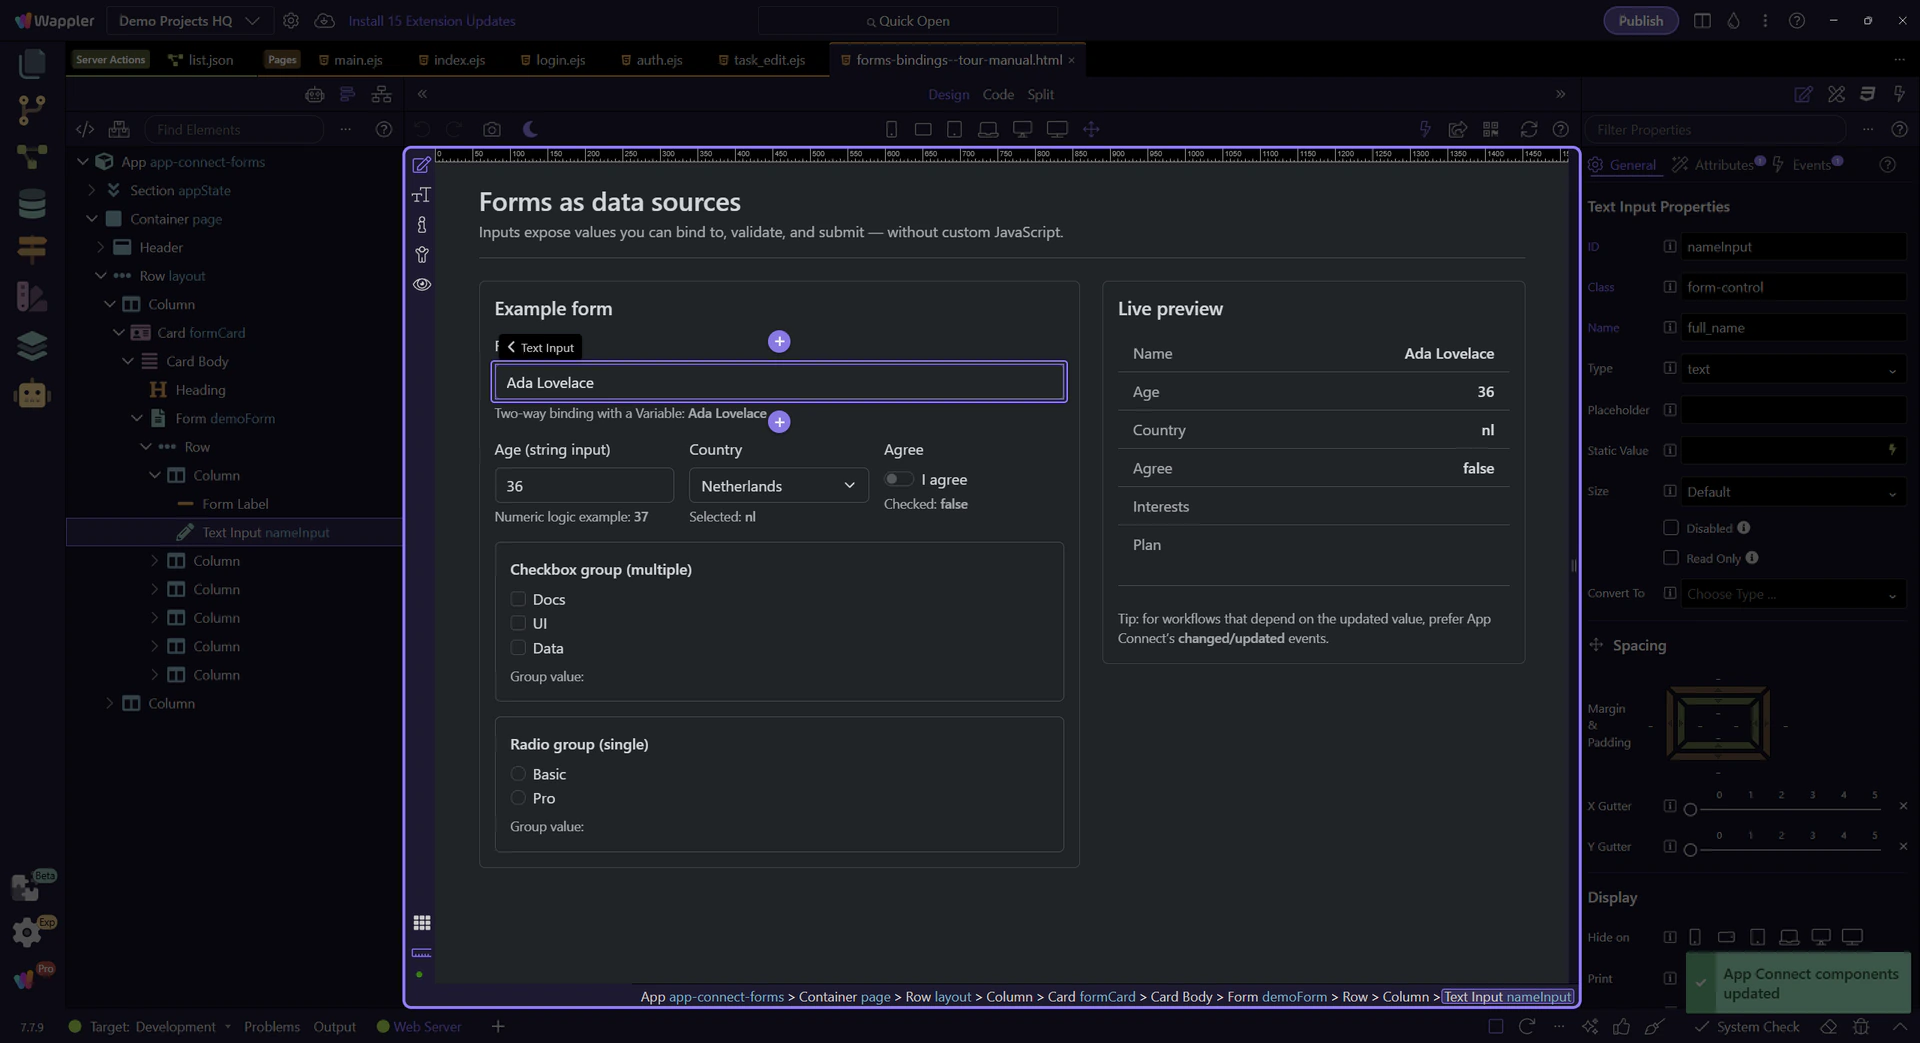
Task: Click the eye preview icon in canvas toolbar
Action: click(422, 284)
